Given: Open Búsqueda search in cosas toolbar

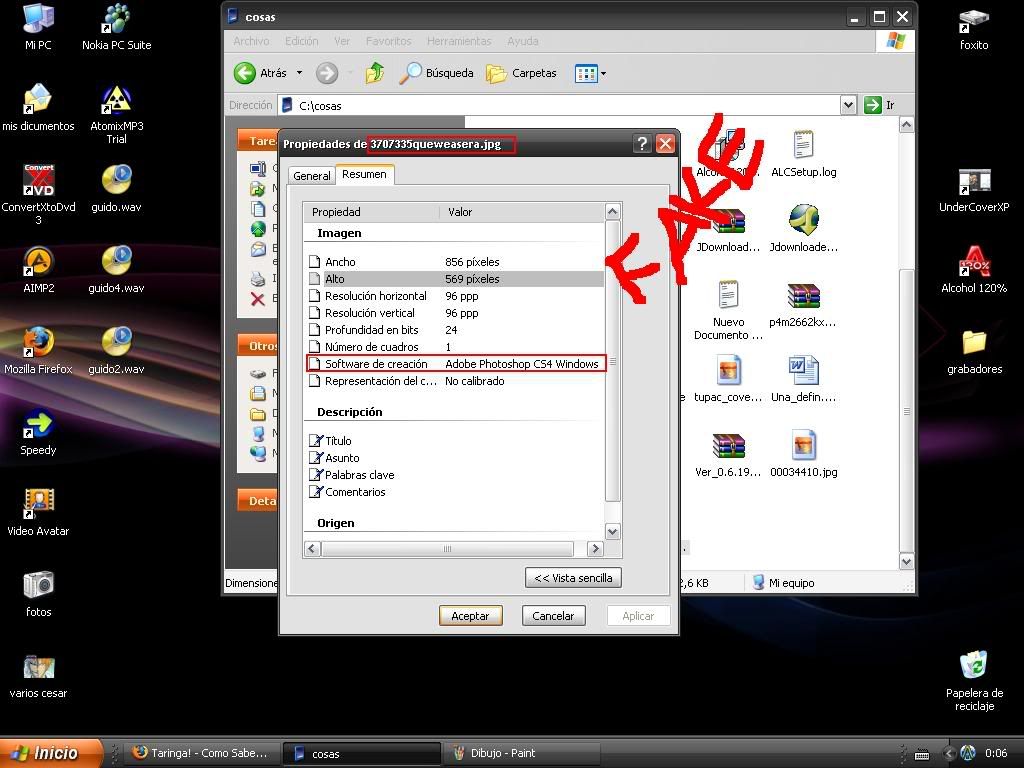Looking at the screenshot, I should [436, 73].
